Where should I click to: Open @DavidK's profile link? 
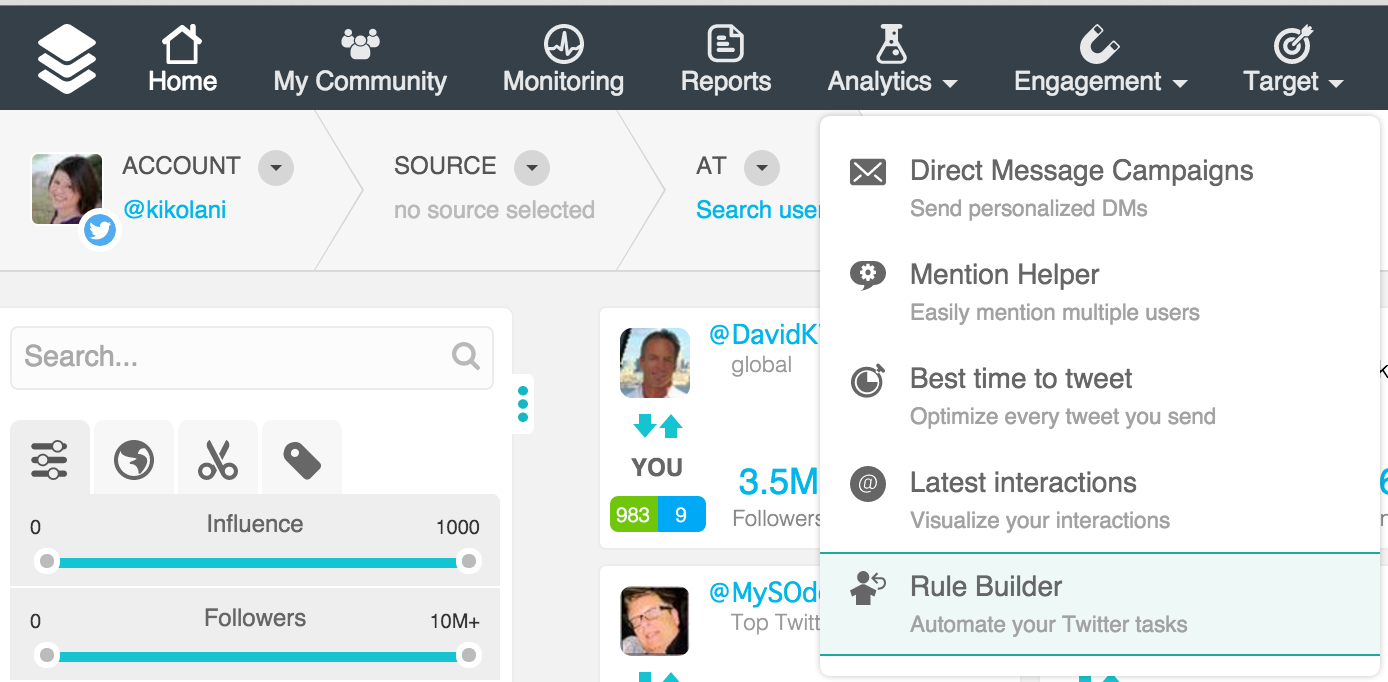(x=765, y=333)
